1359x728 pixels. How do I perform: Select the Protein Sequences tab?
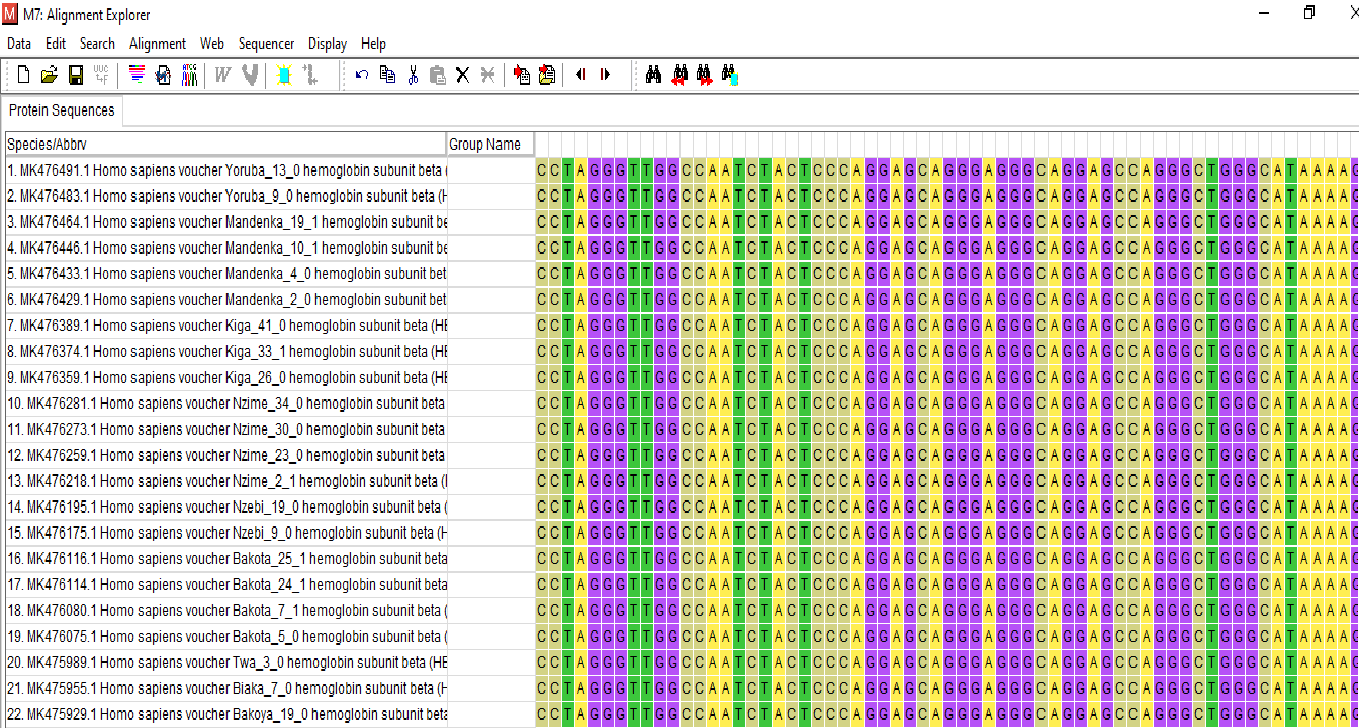coord(62,111)
